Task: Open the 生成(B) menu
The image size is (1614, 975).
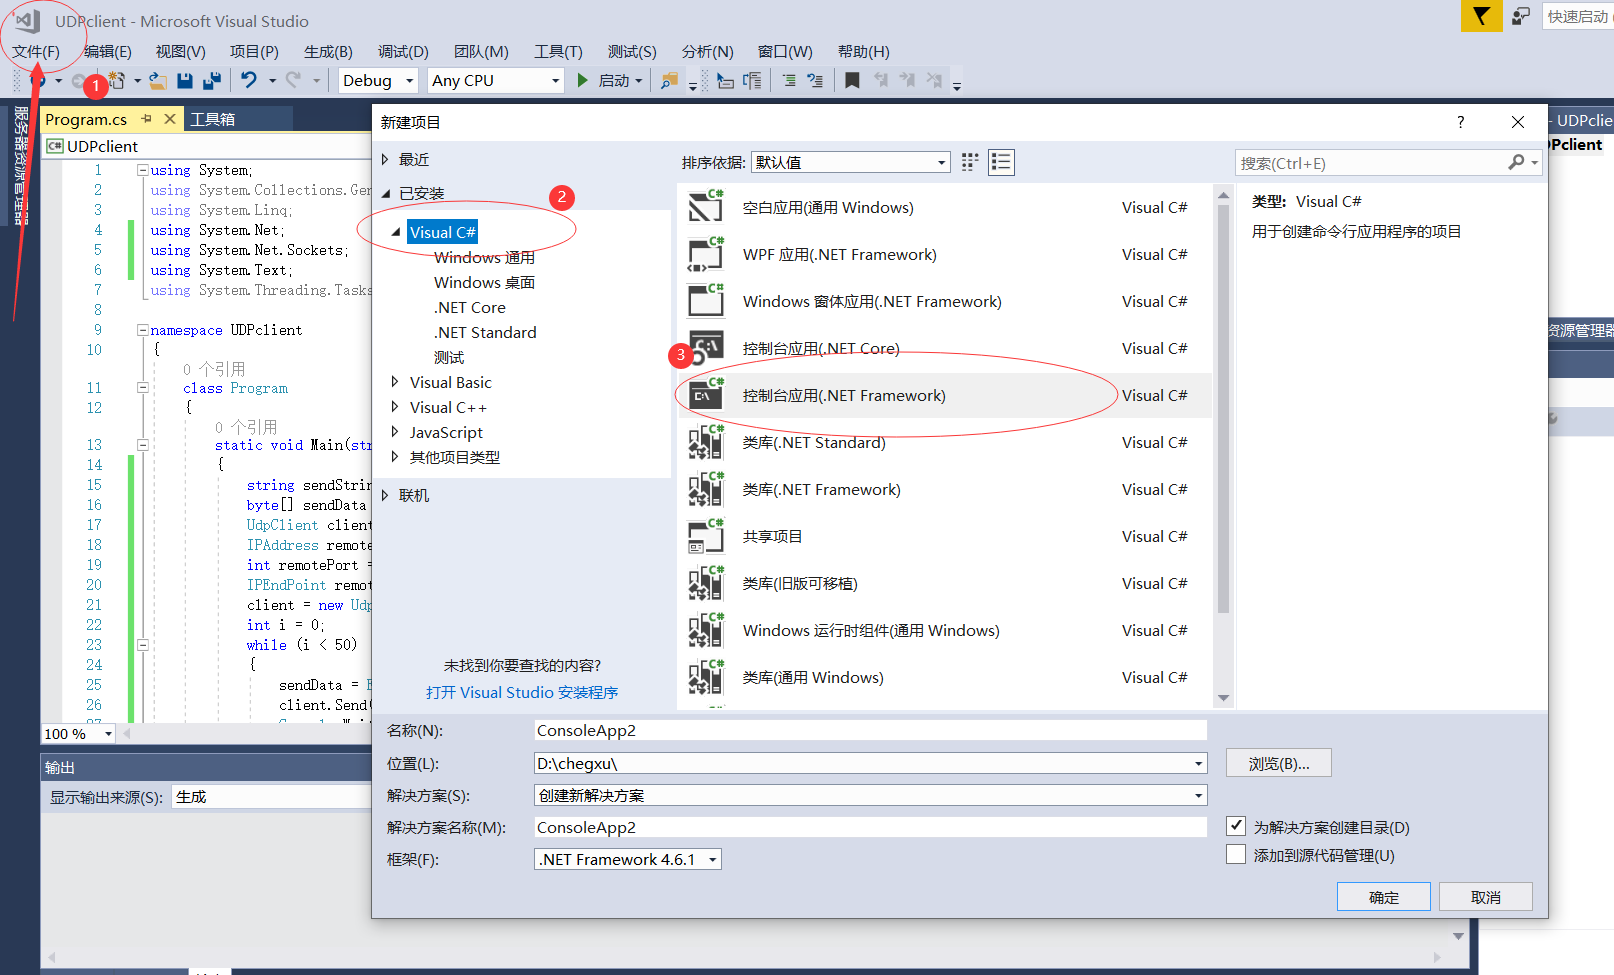Action: coord(328,51)
